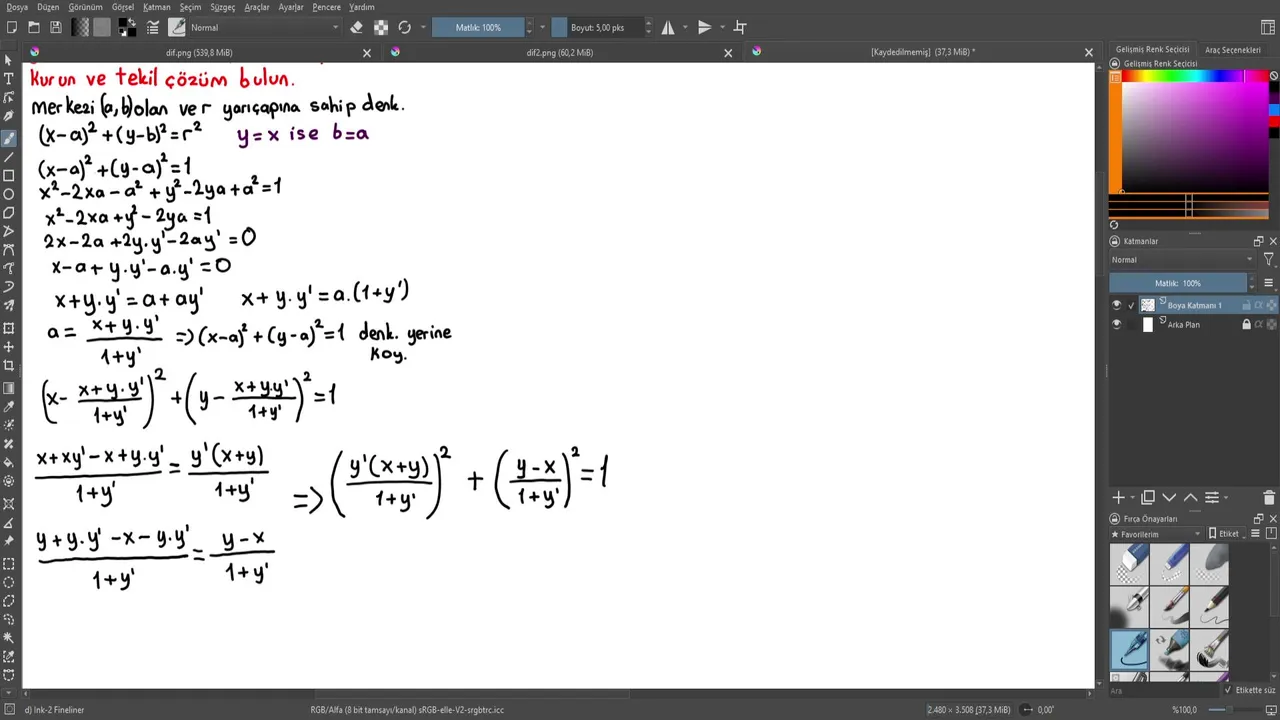Hide the Arka Plan layer

1117,324
